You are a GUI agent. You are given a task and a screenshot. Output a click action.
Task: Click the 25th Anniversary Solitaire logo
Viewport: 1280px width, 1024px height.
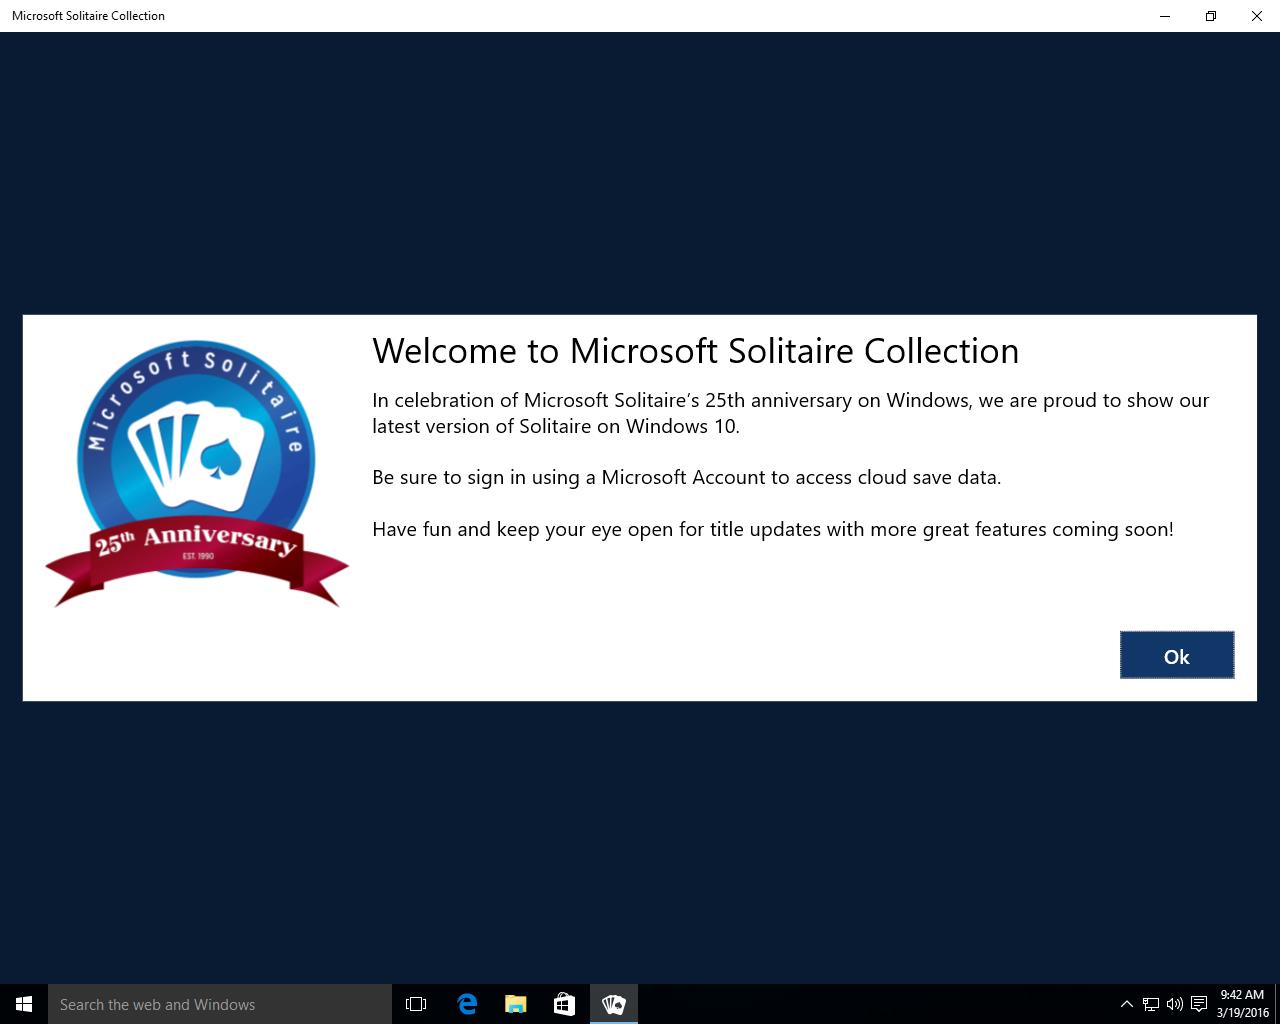click(197, 474)
